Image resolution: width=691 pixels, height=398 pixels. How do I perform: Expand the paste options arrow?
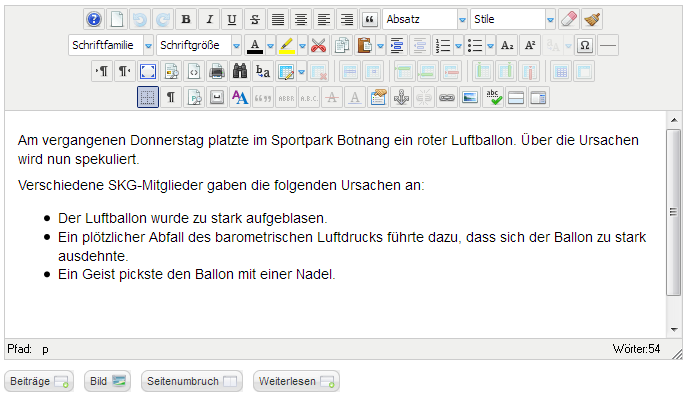[x=380, y=45]
